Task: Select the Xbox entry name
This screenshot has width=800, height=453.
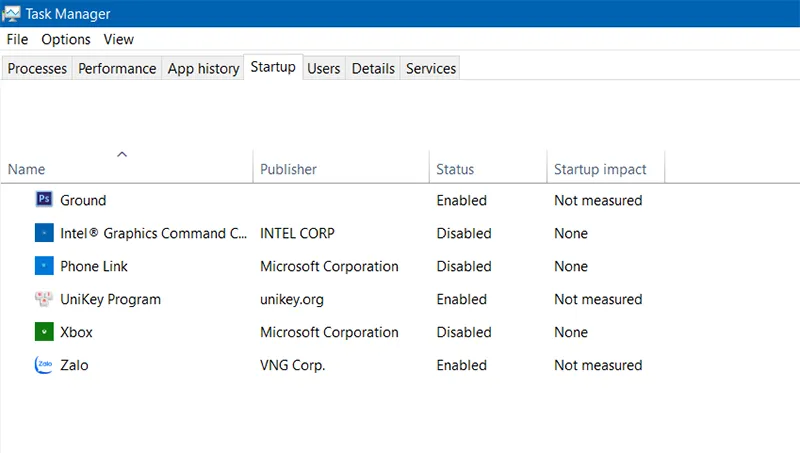Action: [77, 332]
